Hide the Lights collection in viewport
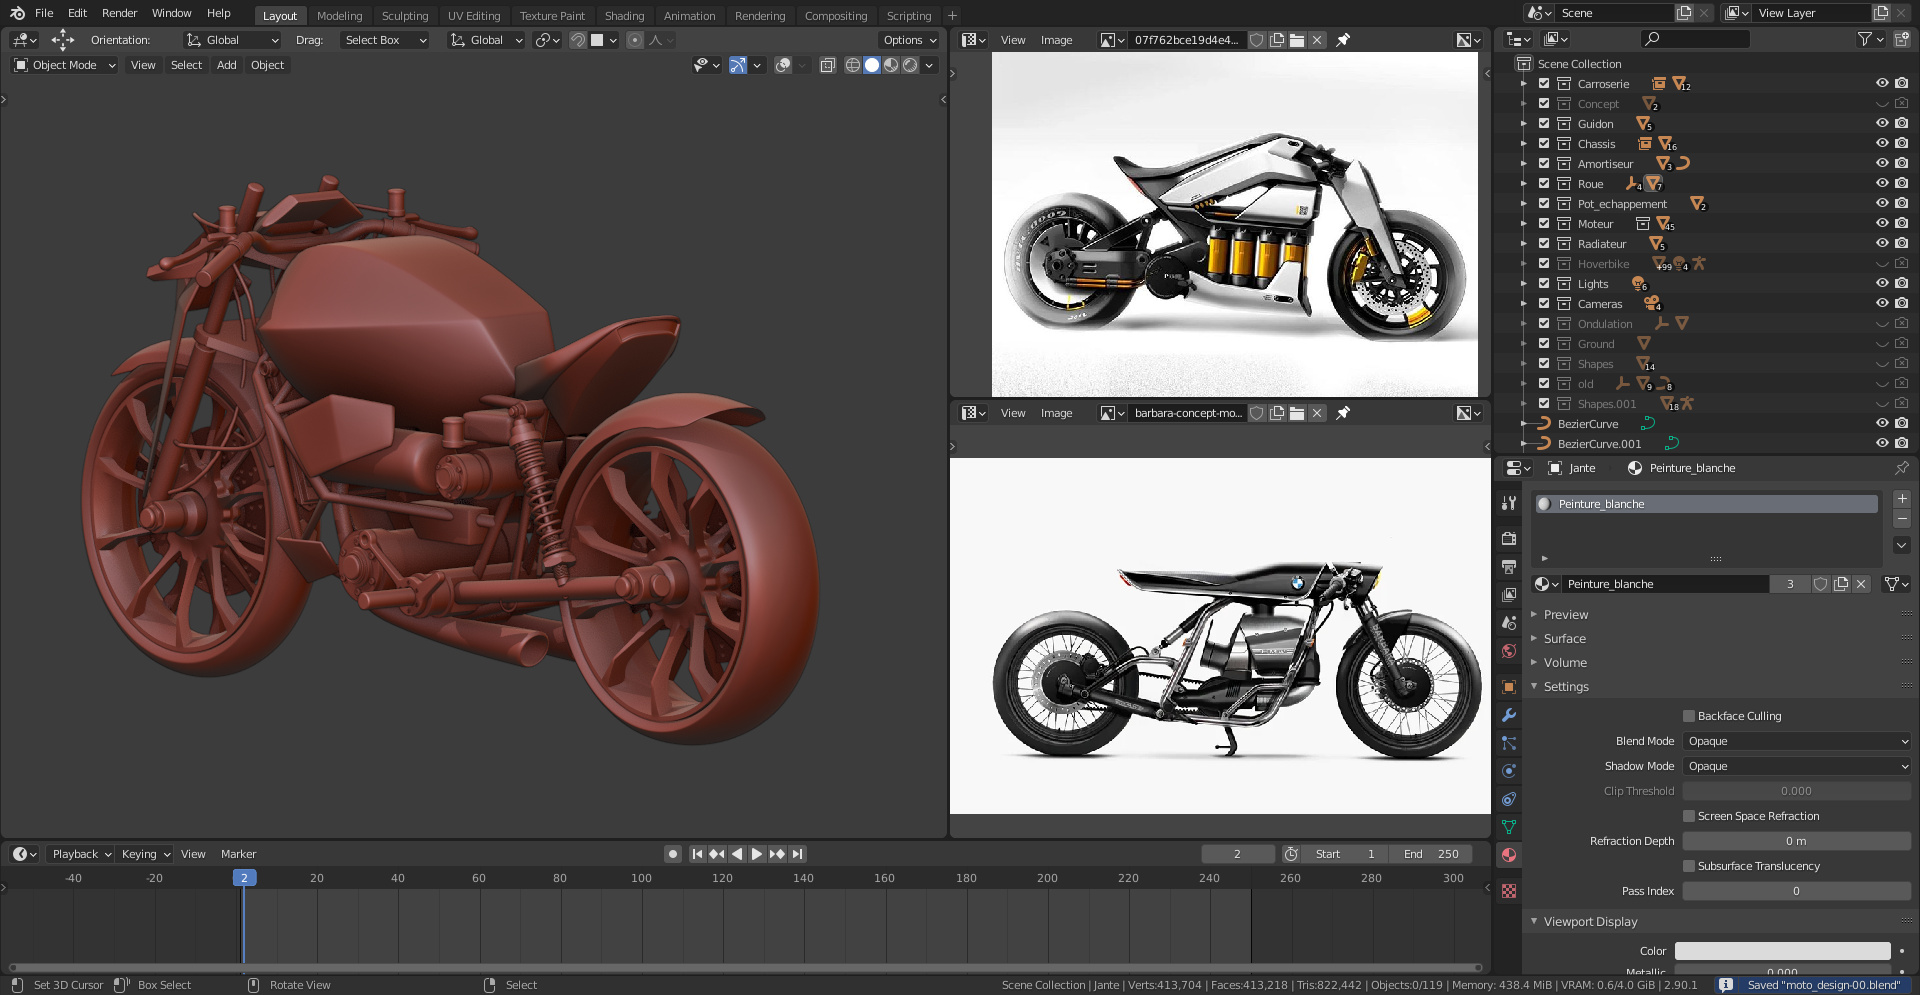1920x995 pixels. pos(1882,284)
